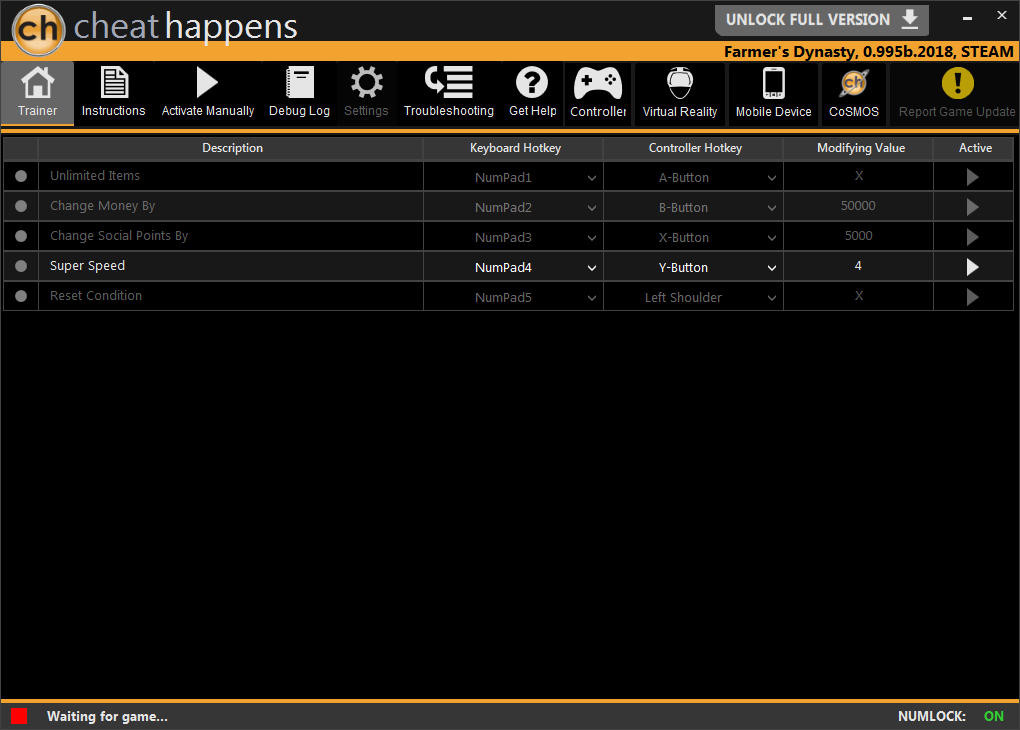1020x730 pixels.
Task: Click the red status indicator square
Action: coord(19,716)
